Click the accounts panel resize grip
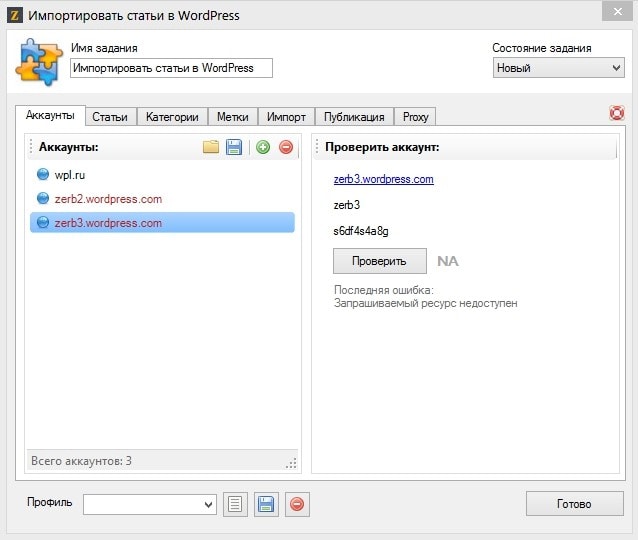Screen dimensions: 638x540 [291, 463]
